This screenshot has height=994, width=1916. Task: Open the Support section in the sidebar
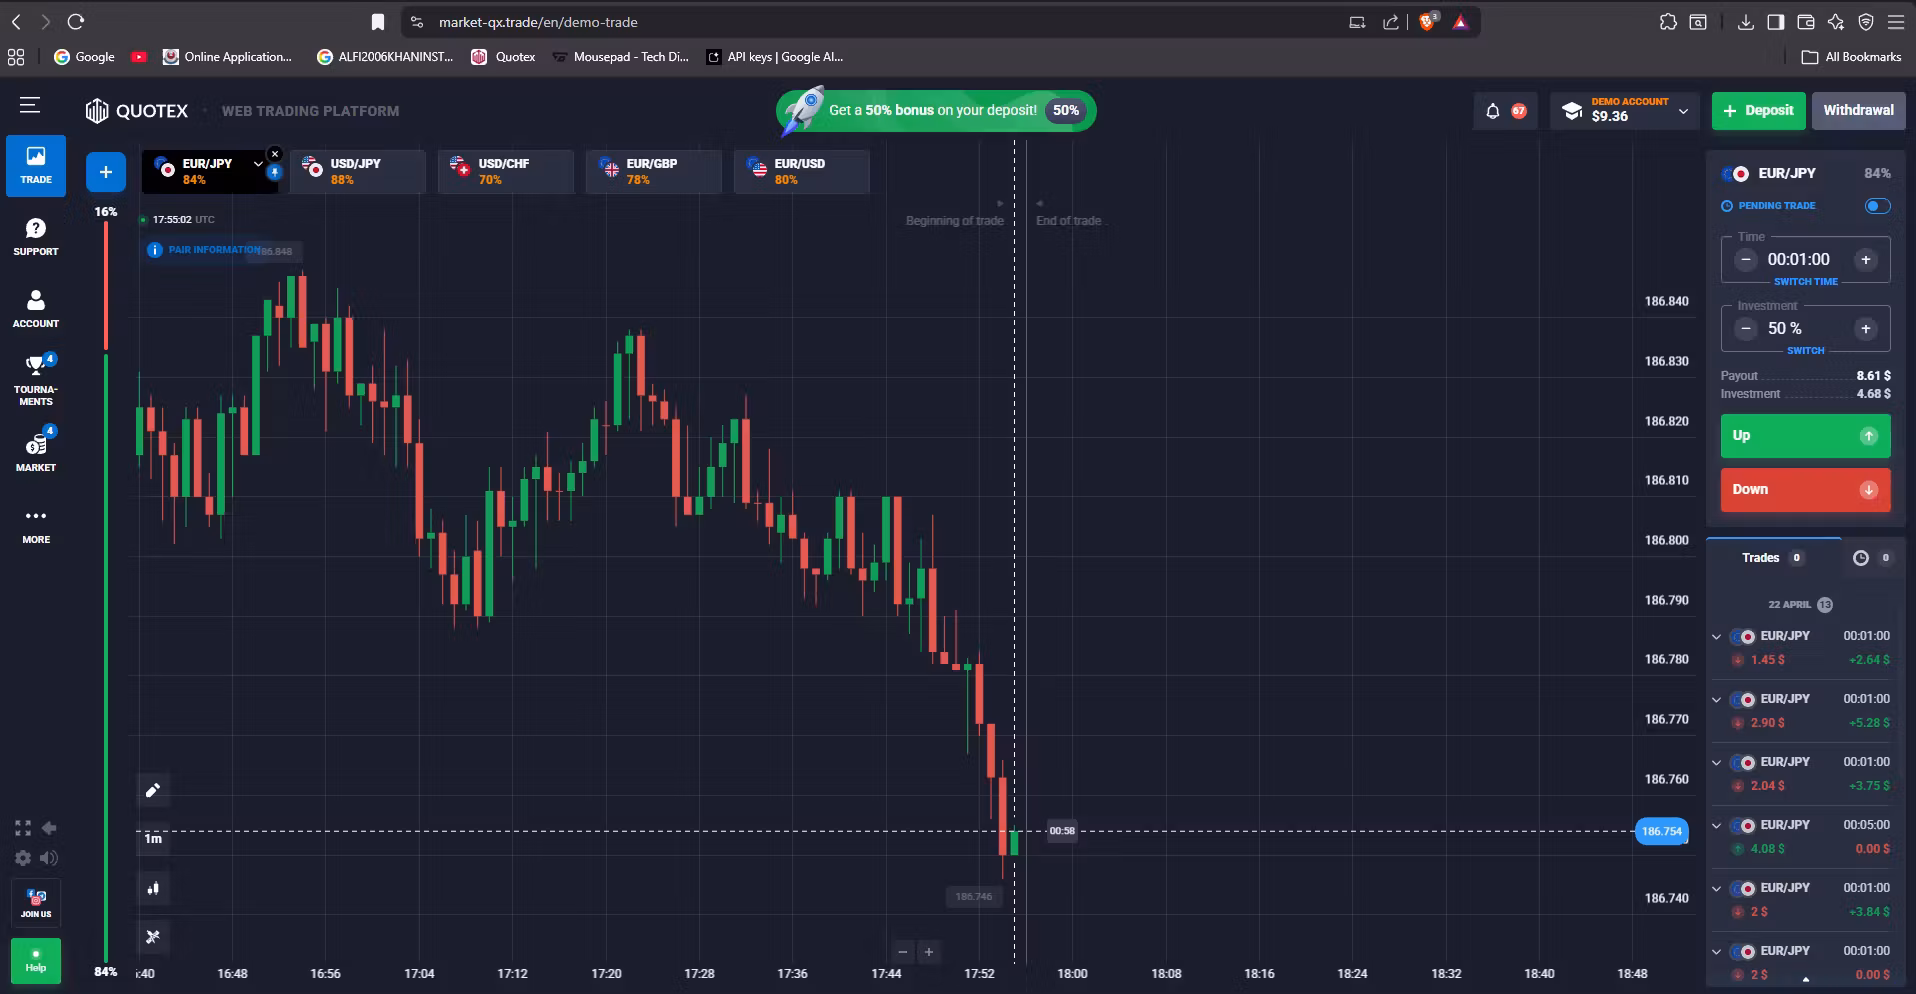(36, 238)
